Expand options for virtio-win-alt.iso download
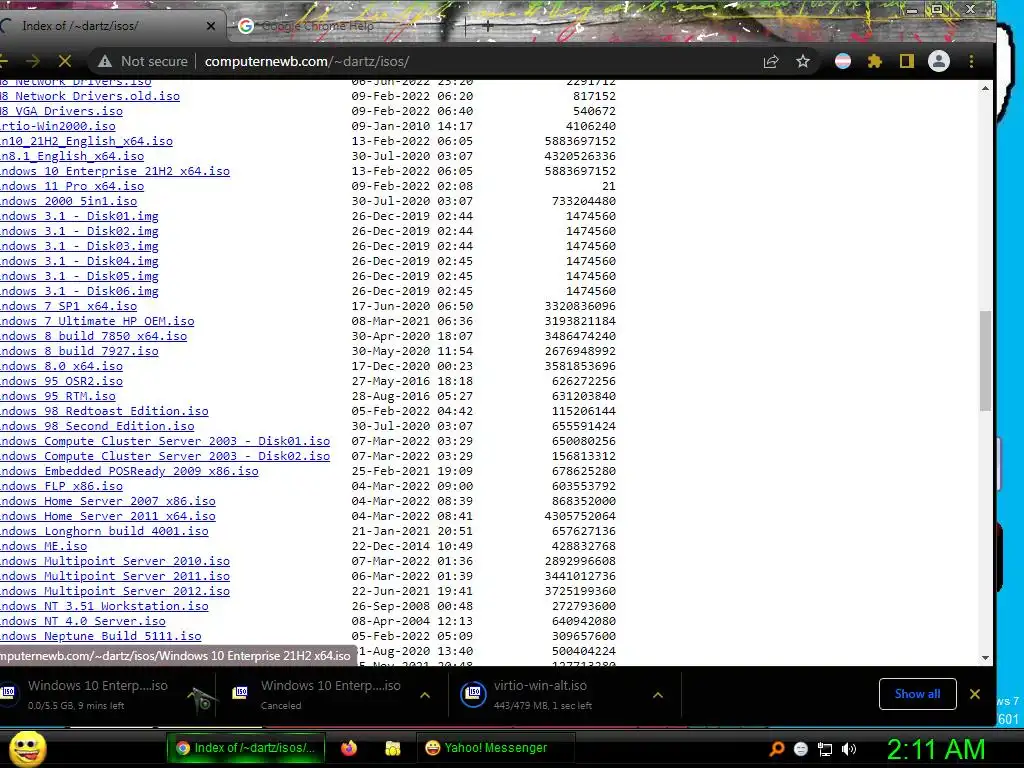The height and width of the screenshot is (768, 1024). tap(658, 695)
